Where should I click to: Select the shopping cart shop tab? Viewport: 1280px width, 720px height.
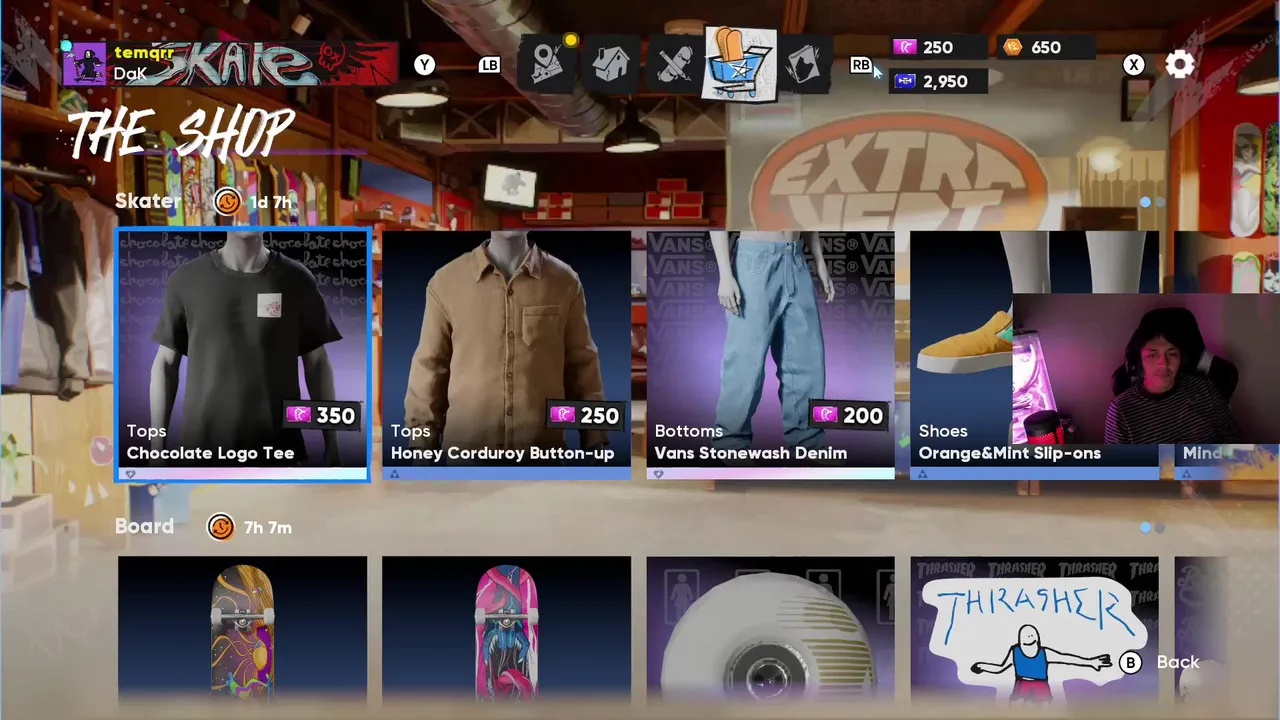740,64
